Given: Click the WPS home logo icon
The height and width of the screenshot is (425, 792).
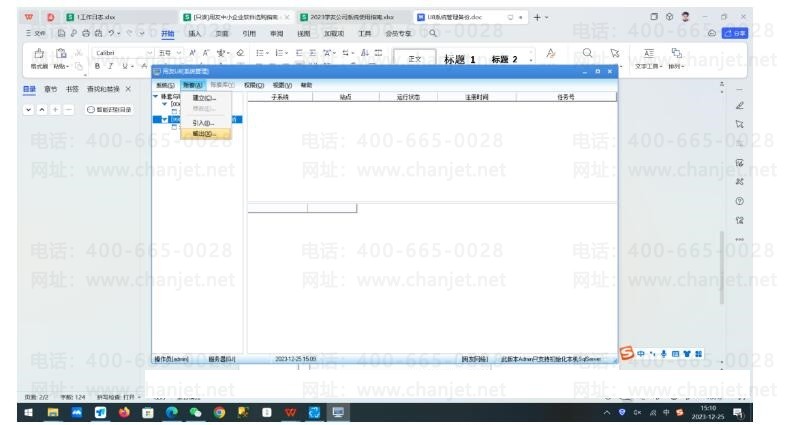Looking at the screenshot, I should pos(29,17).
